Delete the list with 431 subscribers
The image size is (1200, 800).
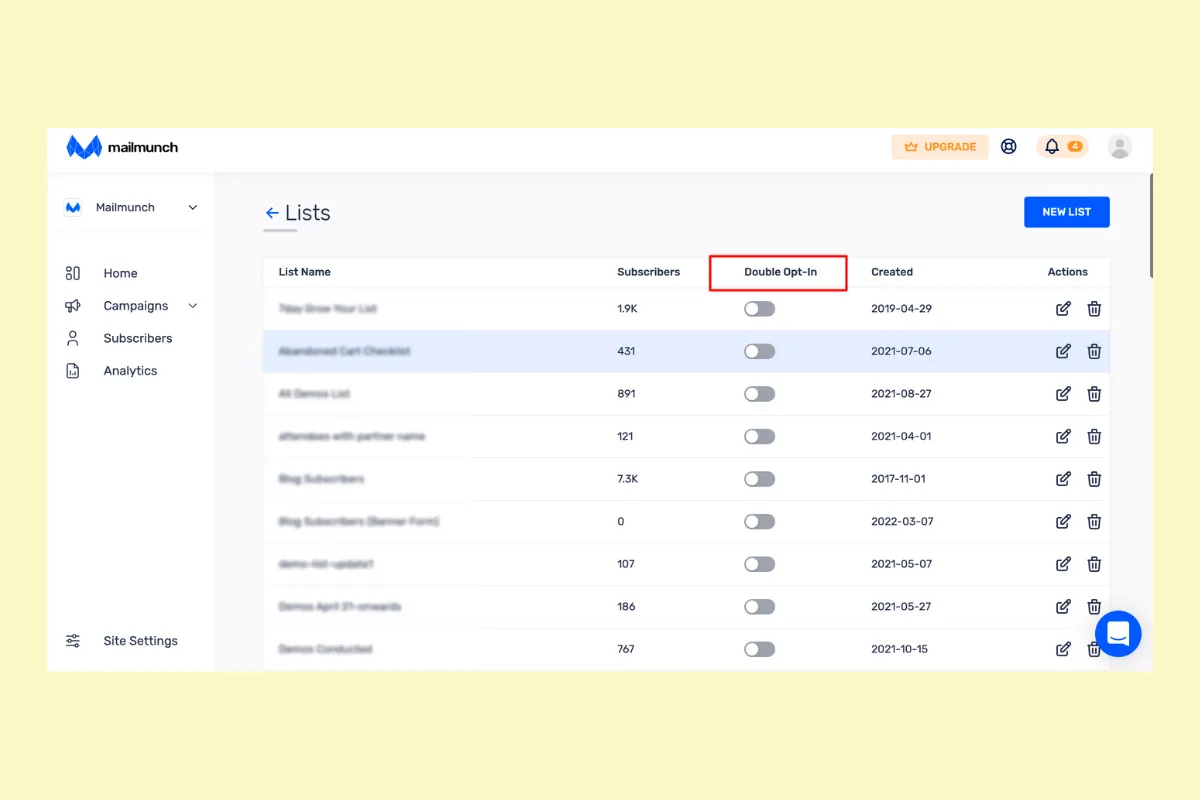coord(1094,351)
